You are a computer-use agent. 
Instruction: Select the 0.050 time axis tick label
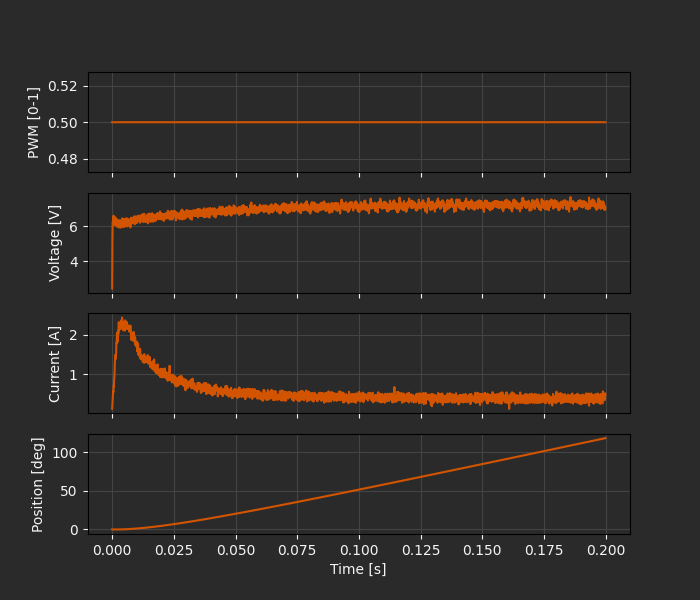235,549
